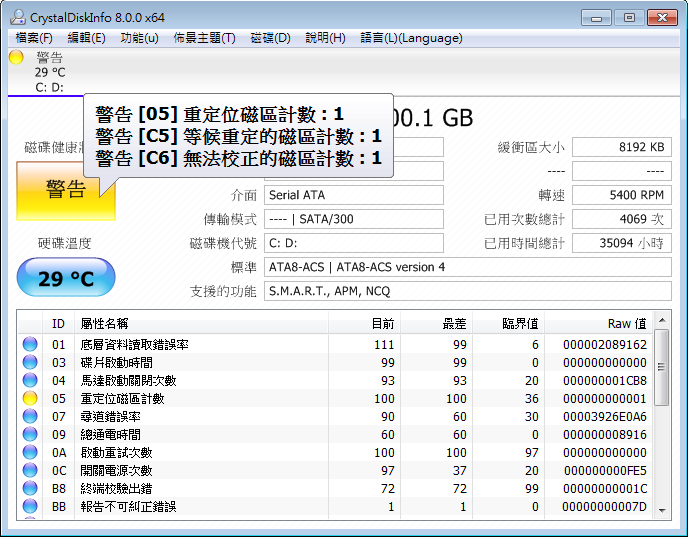Click the scroll down arrow of attribute list
Viewport: 688px width, 539px height.
(662, 510)
